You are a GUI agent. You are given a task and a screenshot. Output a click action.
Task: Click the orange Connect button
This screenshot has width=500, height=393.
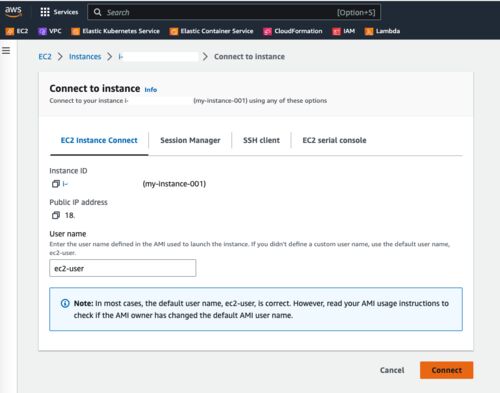[x=446, y=370]
